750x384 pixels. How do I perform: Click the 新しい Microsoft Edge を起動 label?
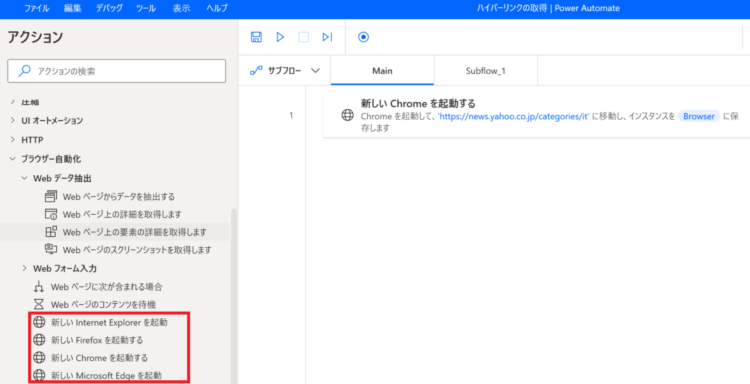[x=106, y=375]
